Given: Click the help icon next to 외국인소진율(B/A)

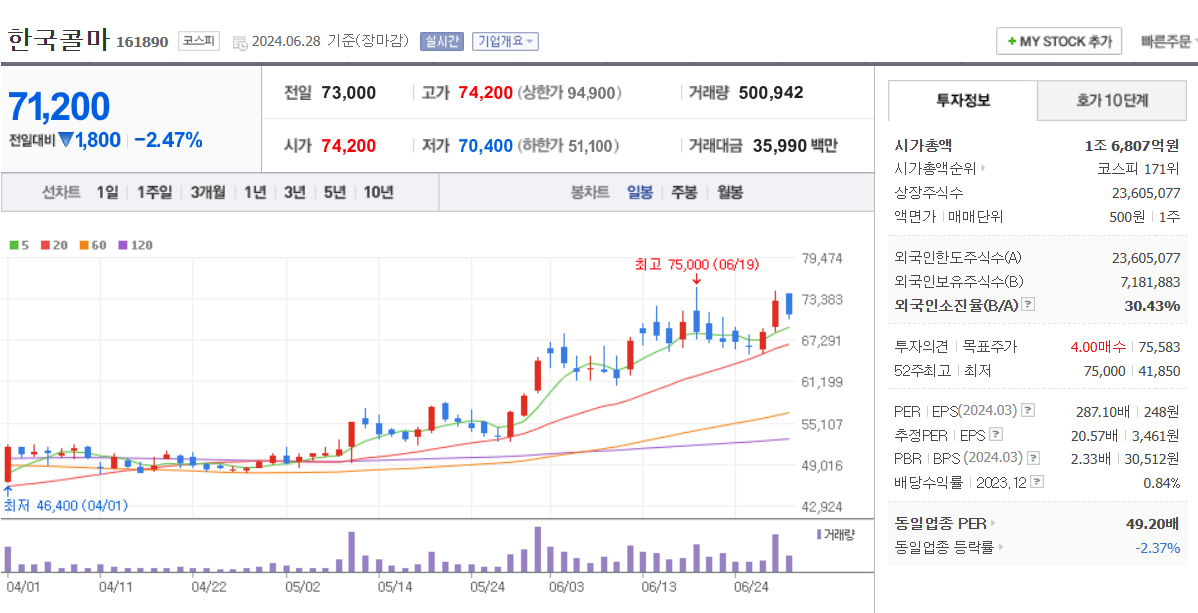Looking at the screenshot, I should click(1028, 305).
